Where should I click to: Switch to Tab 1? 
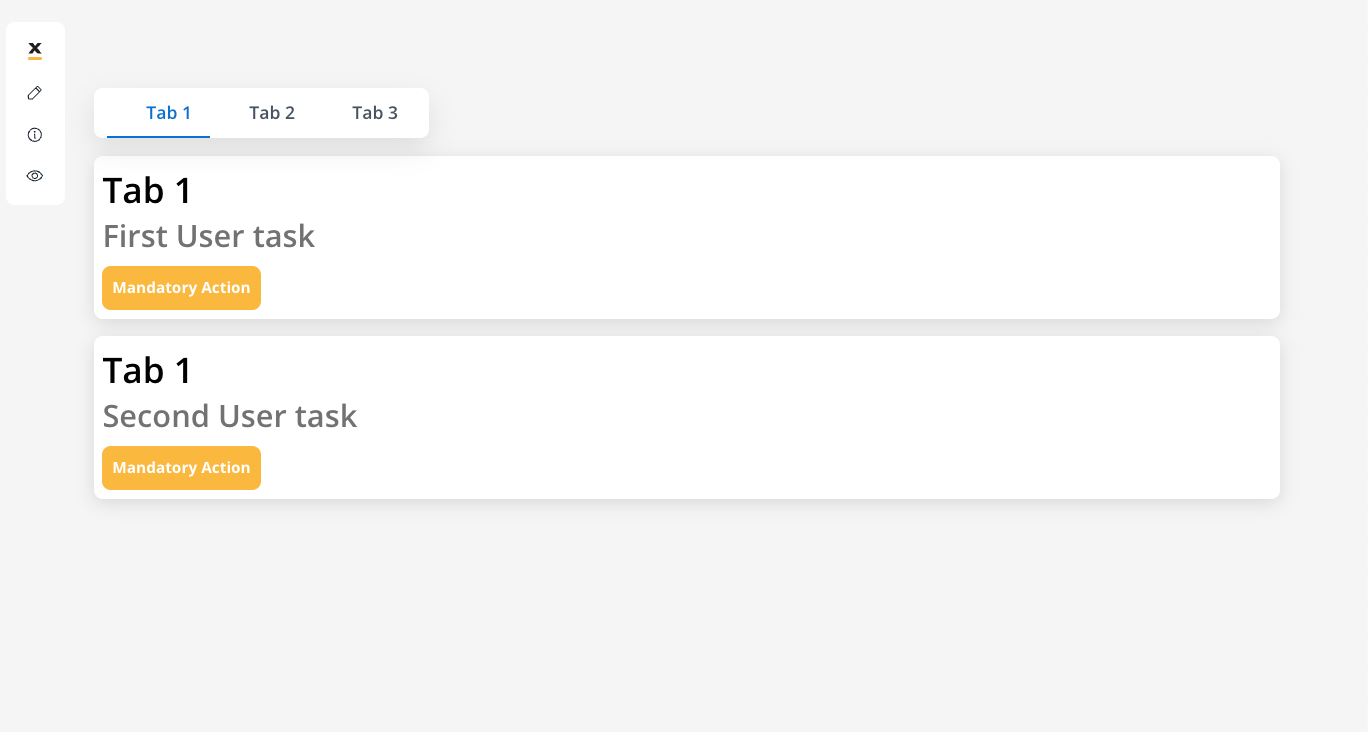(168, 113)
